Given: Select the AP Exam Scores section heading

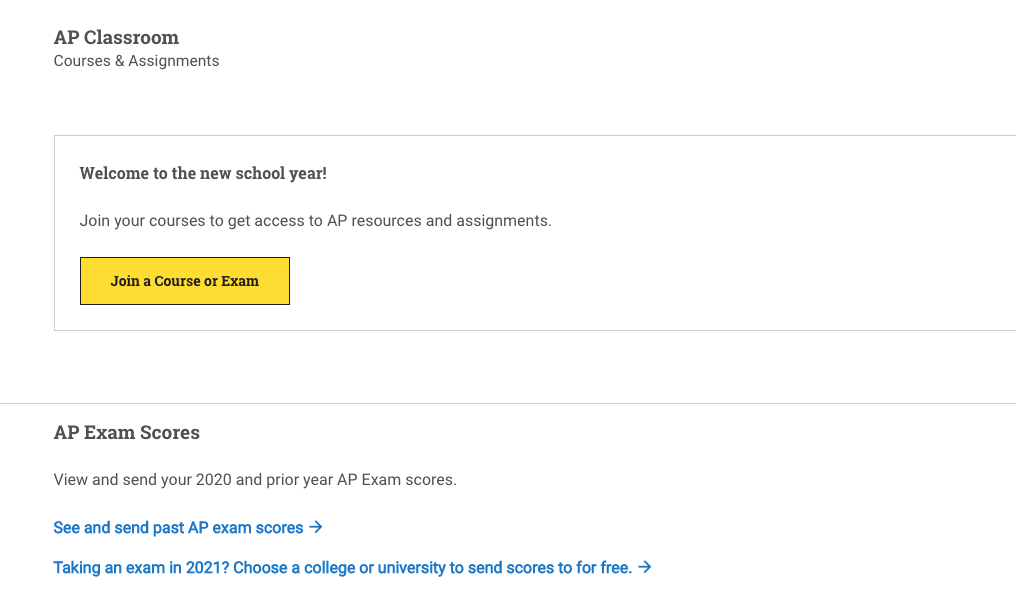Looking at the screenshot, I should pyautogui.click(x=127, y=433).
